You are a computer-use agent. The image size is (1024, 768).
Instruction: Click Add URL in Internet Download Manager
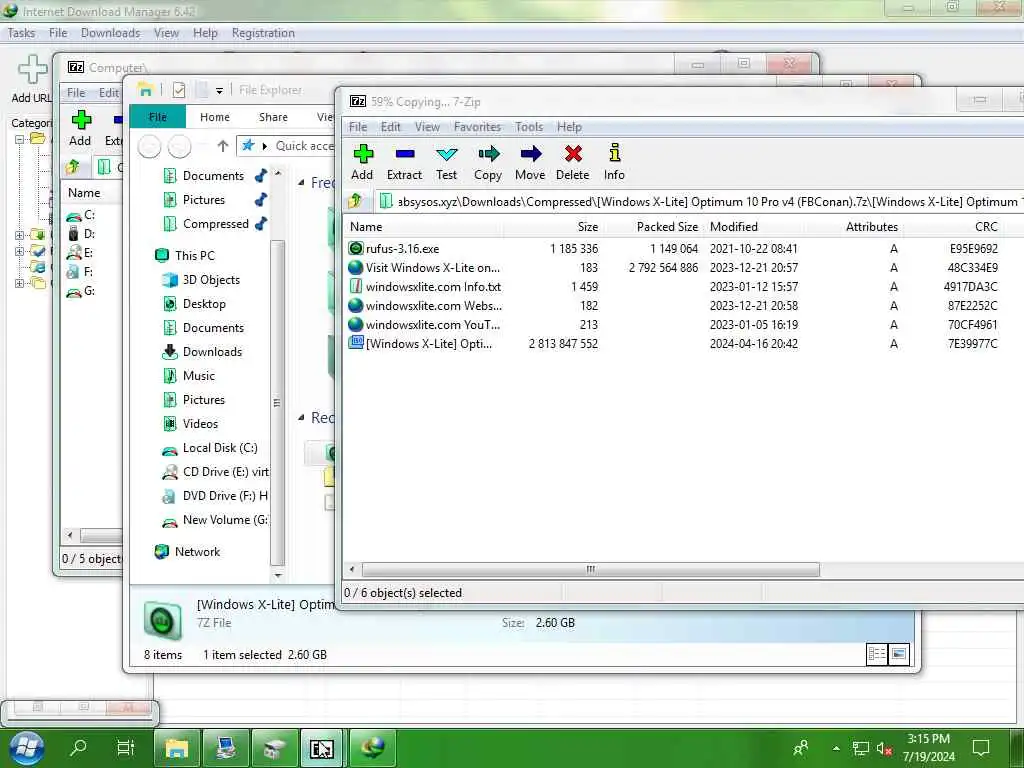point(32,79)
